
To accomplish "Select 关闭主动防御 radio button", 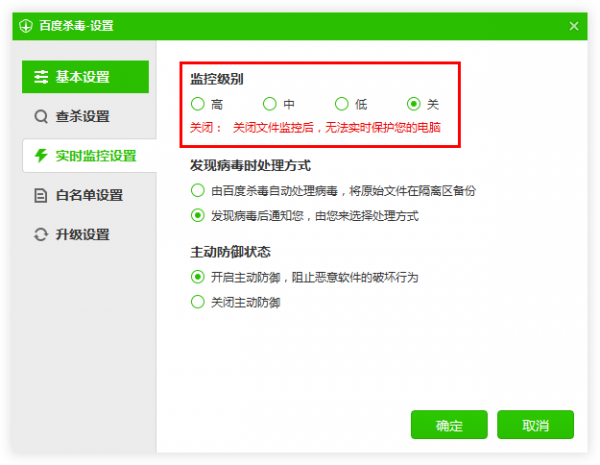I will (x=198, y=302).
